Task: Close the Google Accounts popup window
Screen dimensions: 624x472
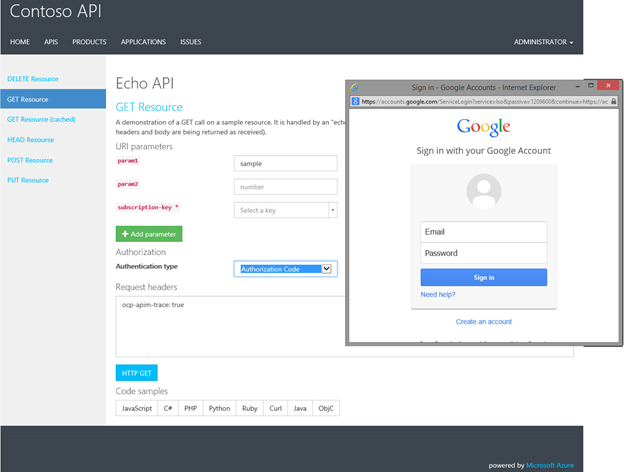Action: [x=608, y=85]
